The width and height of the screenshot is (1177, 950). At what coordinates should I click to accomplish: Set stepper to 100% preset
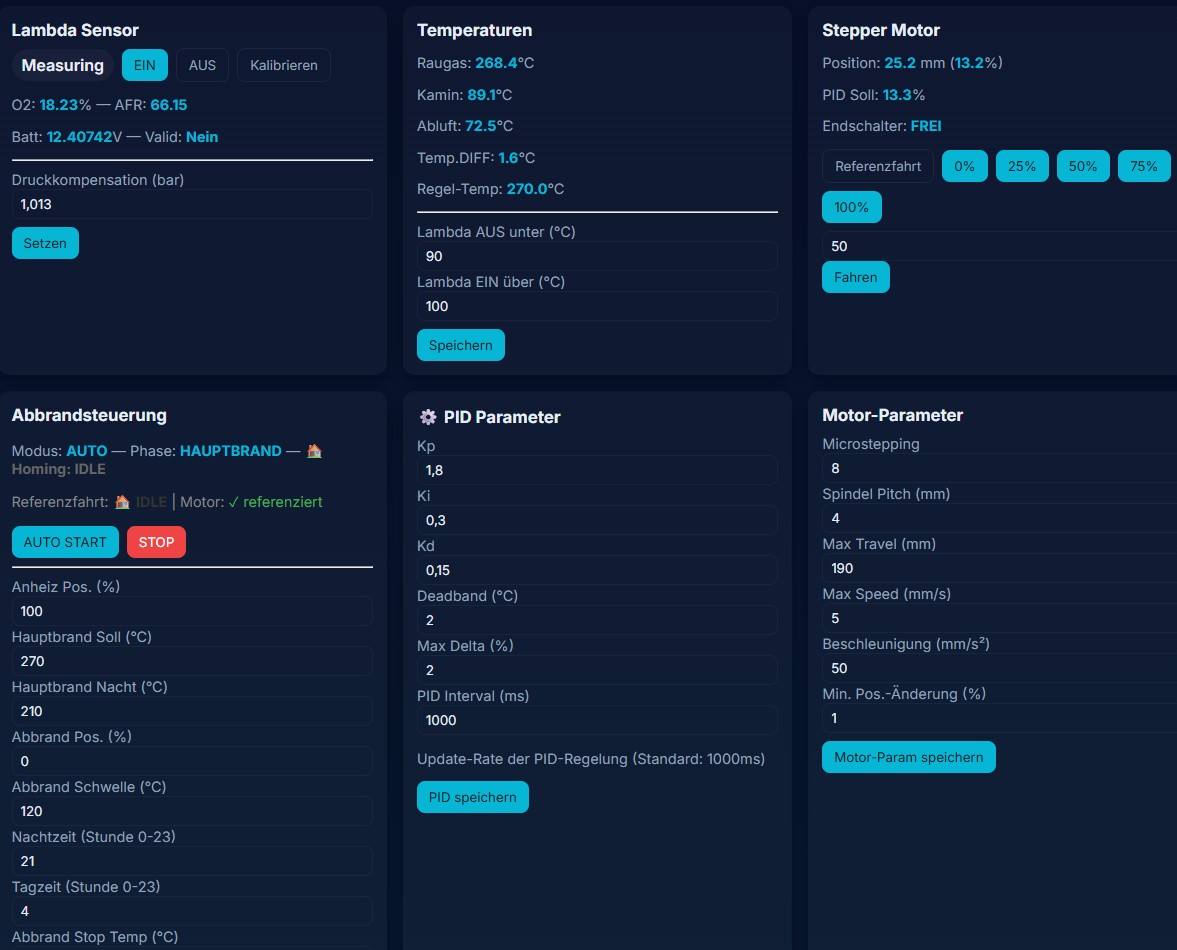[851, 207]
